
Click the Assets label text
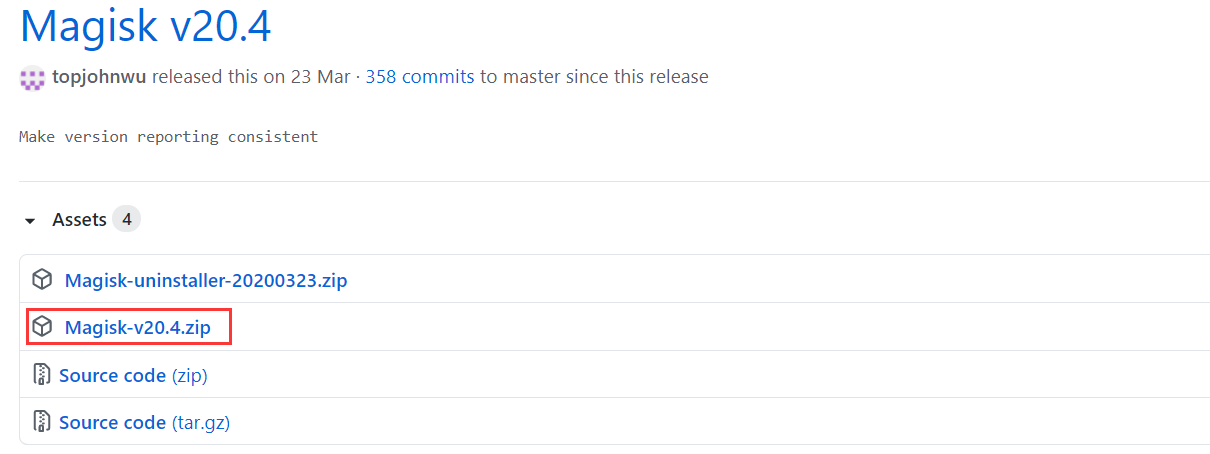(x=79, y=219)
